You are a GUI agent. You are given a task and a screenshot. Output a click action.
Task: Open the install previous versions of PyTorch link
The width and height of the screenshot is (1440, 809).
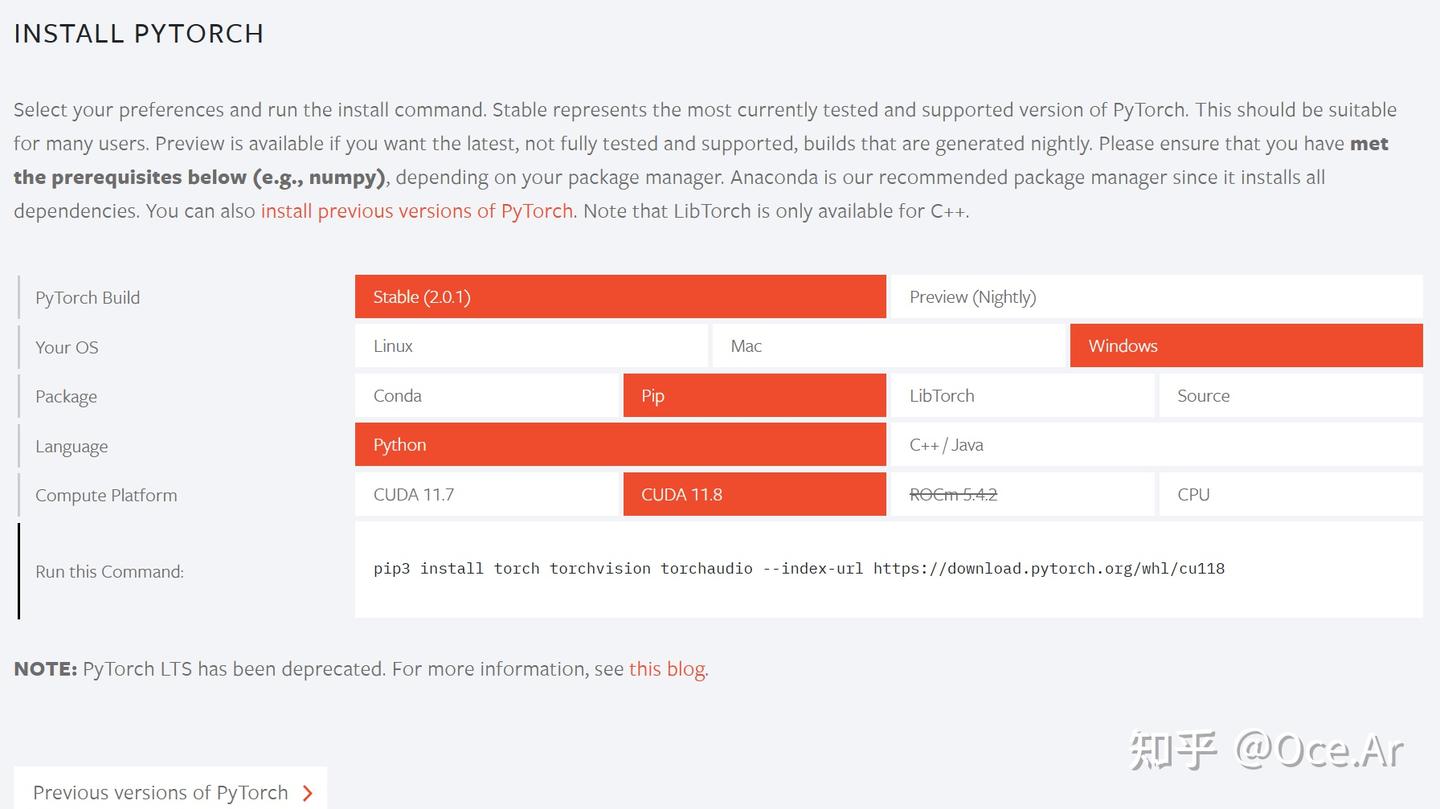pyautogui.click(x=417, y=211)
